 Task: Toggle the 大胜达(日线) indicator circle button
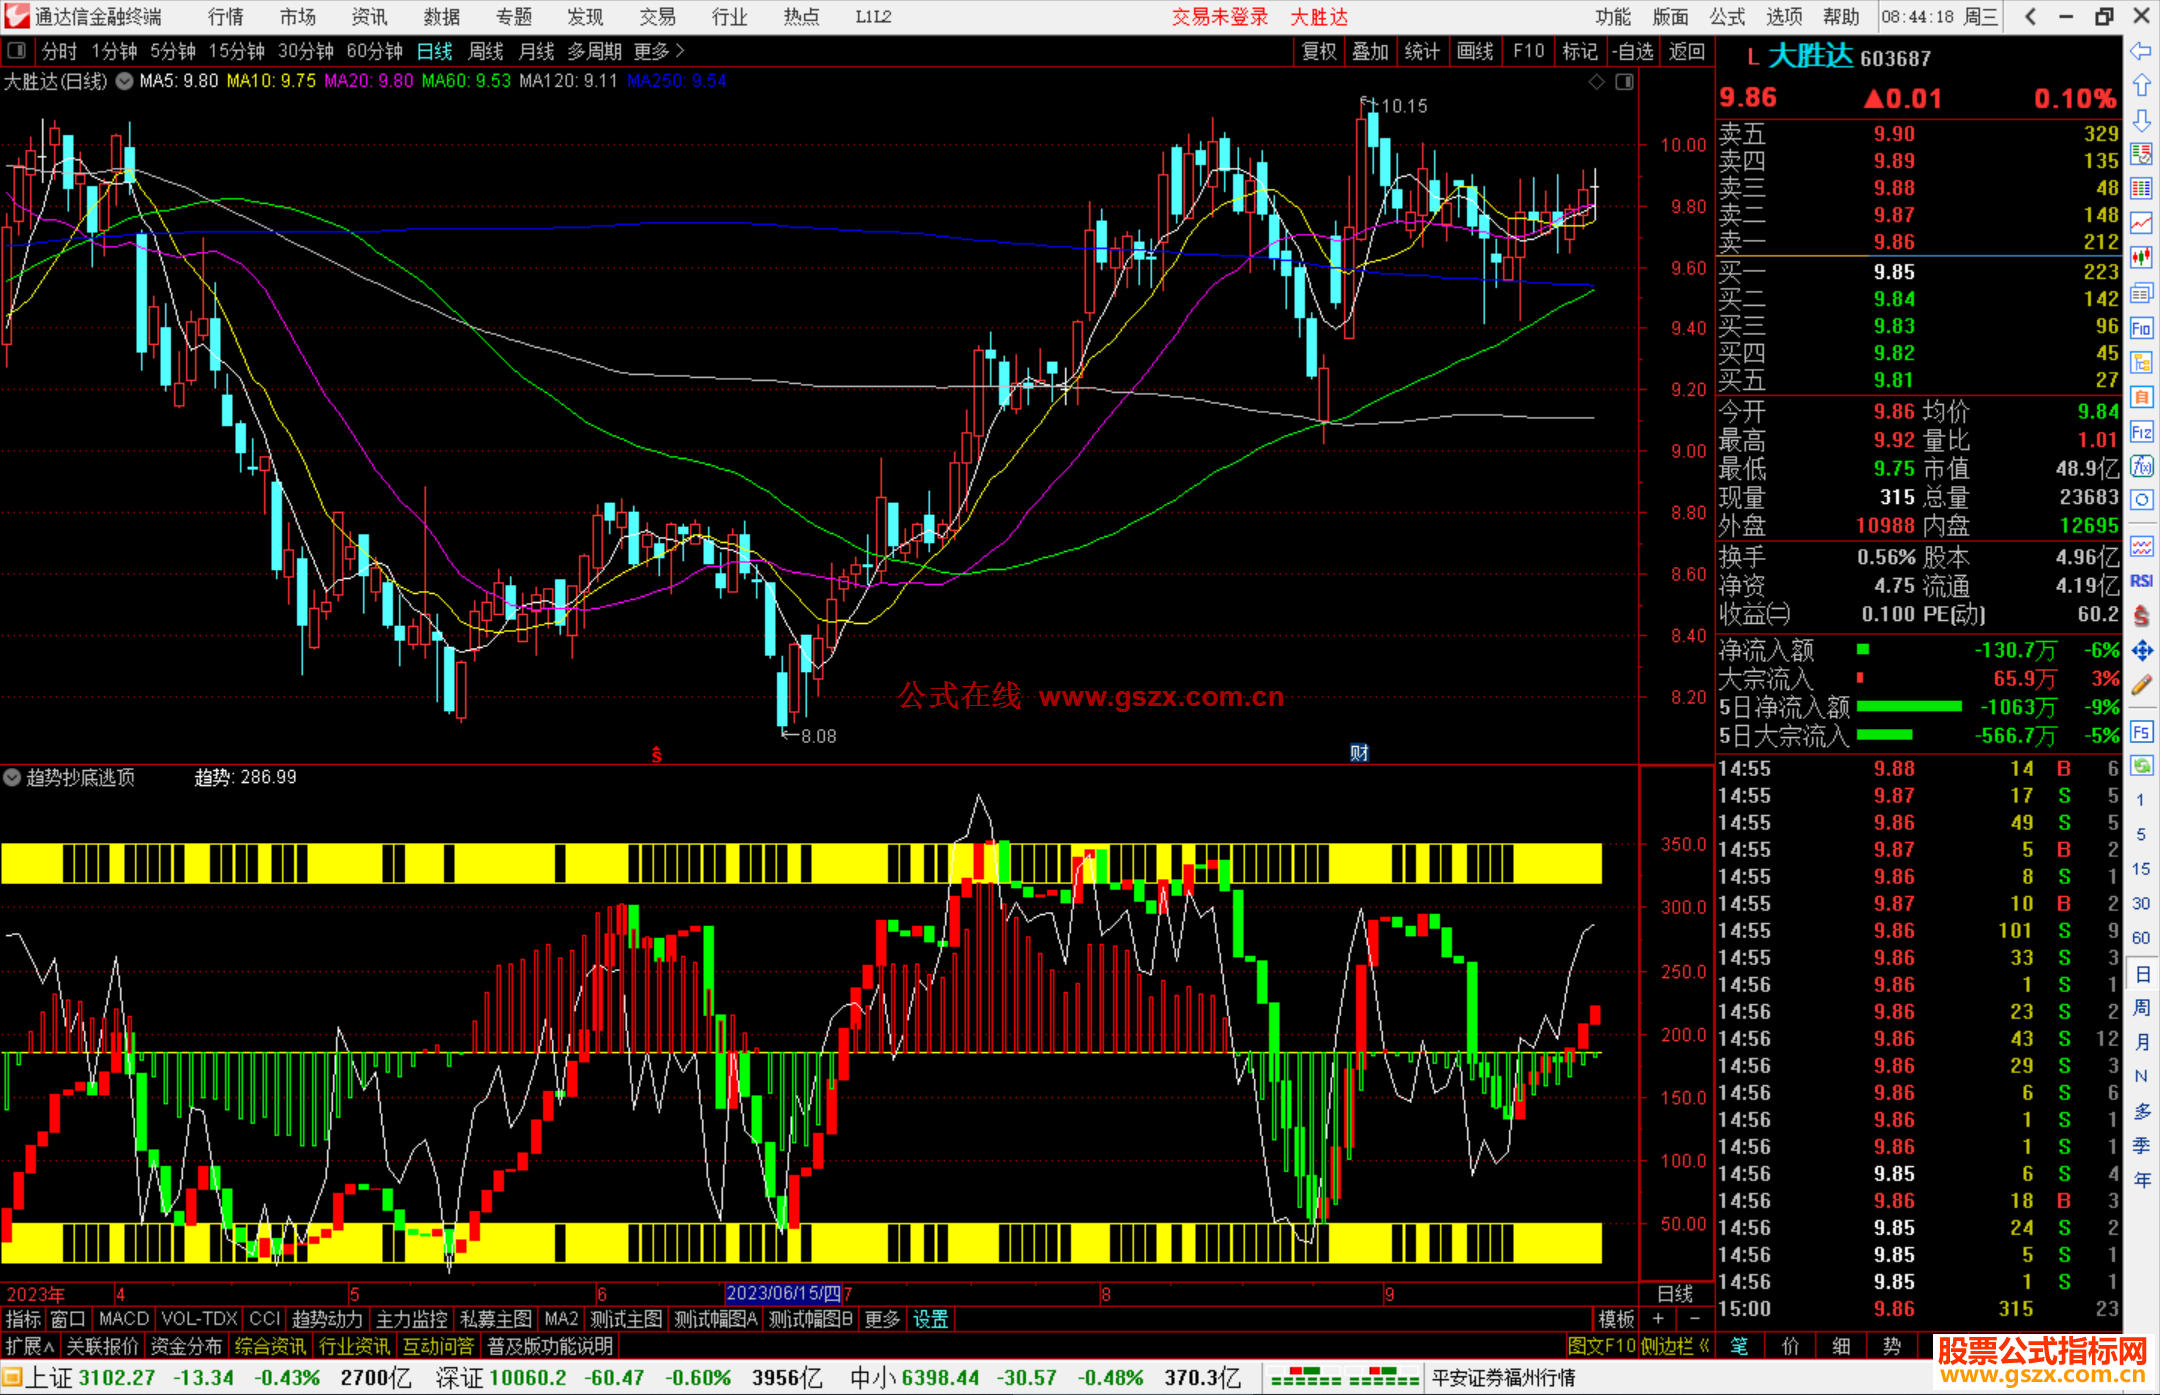click(x=124, y=82)
